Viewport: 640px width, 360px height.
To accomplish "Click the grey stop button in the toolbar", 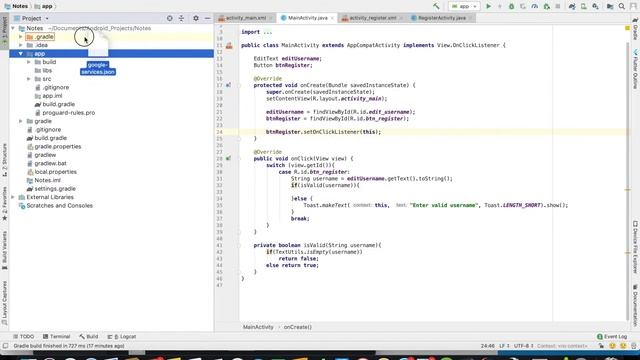I will point(558,6).
